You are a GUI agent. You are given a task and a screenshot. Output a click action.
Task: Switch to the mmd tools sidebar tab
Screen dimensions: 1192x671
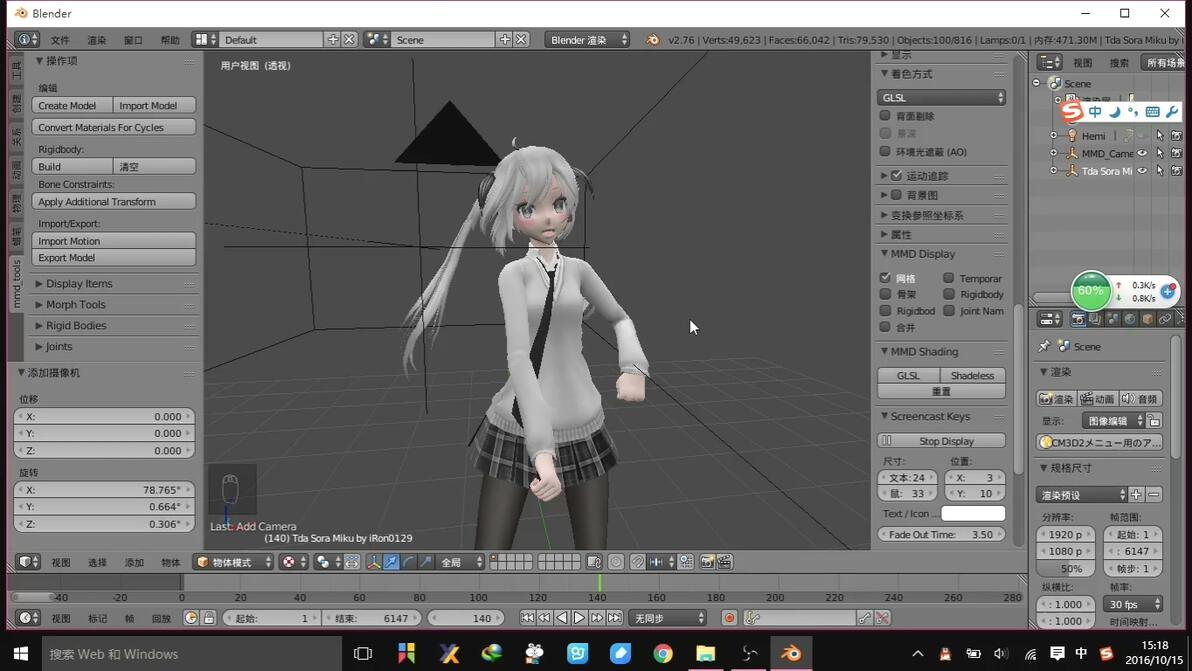pos(17,284)
